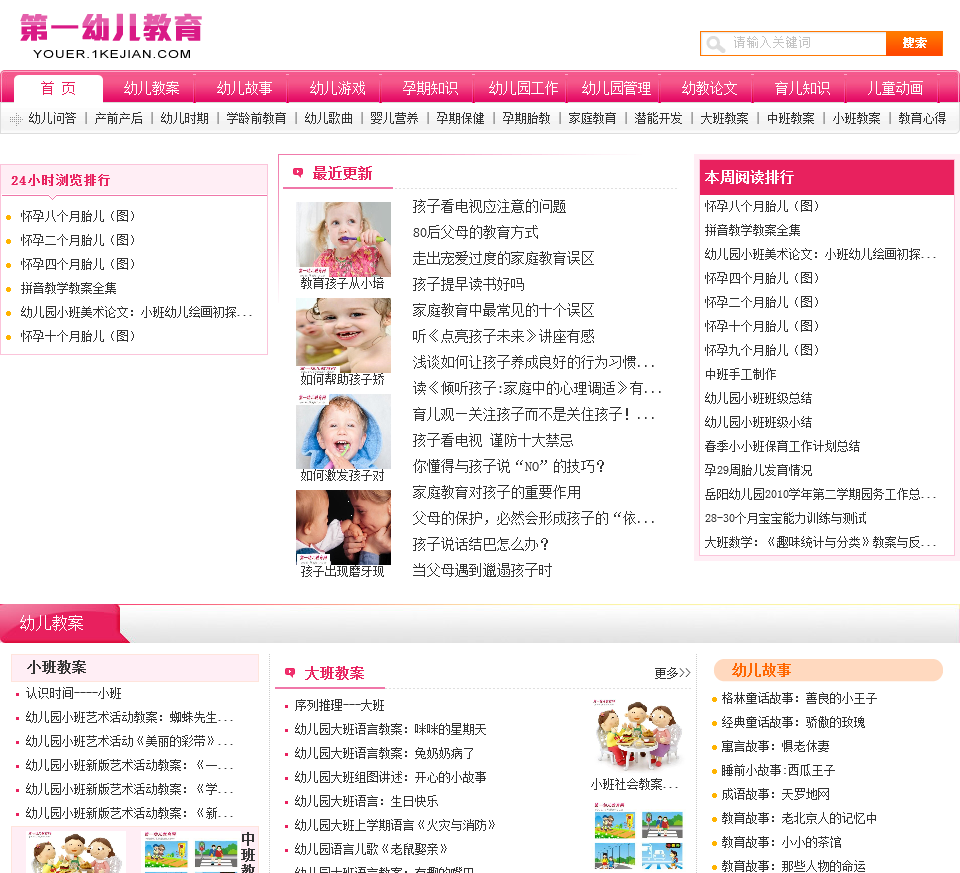Image resolution: width=960 pixels, height=873 pixels.
Task: Open the 幼儿教案 navigation menu
Action: 151,88
